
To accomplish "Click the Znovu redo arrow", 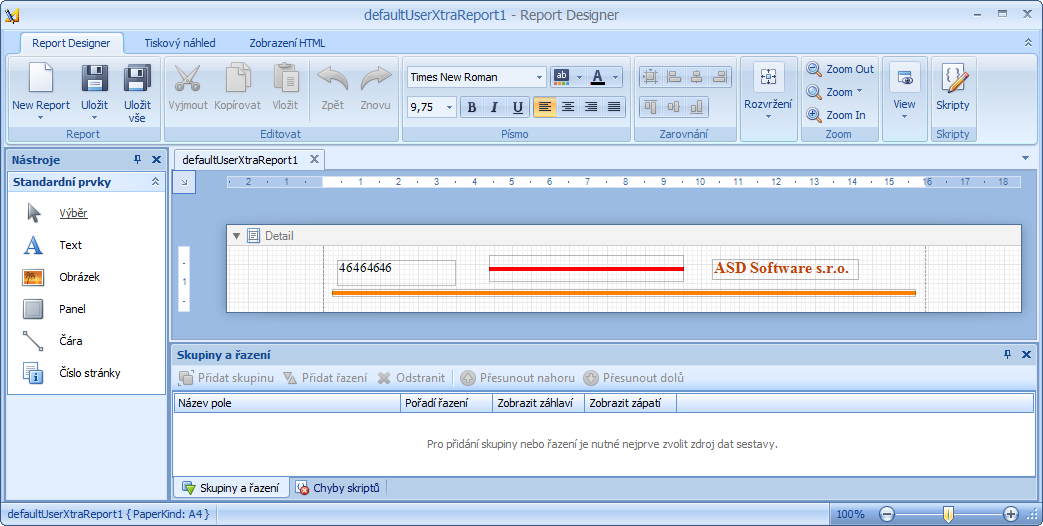I will tap(376, 78).
